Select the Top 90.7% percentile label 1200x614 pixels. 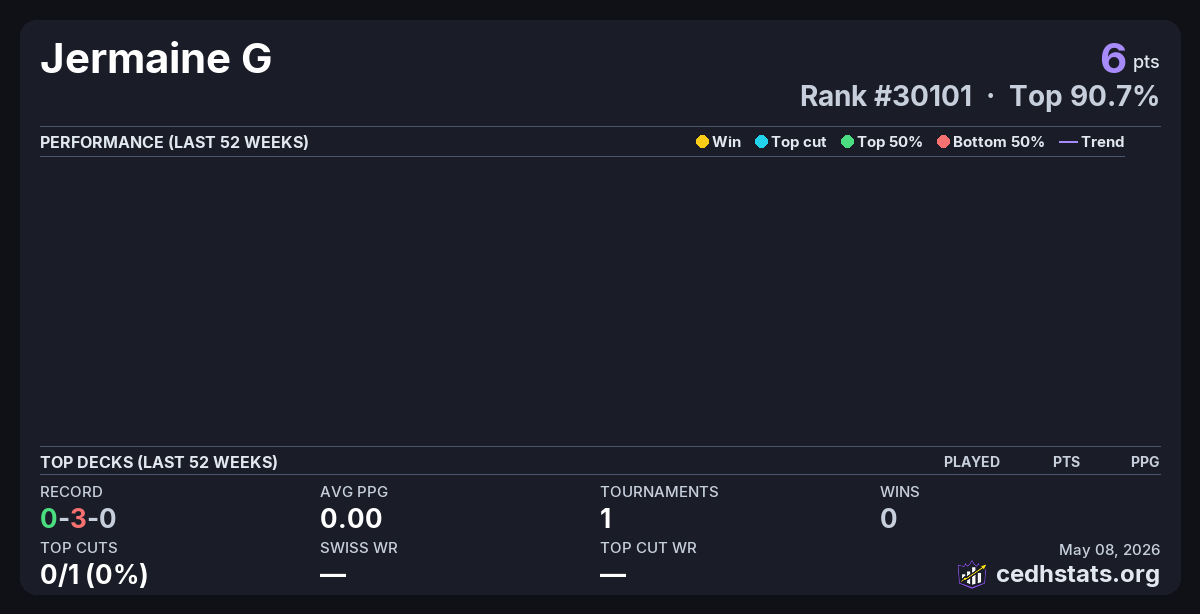(x=1084, y=96)
